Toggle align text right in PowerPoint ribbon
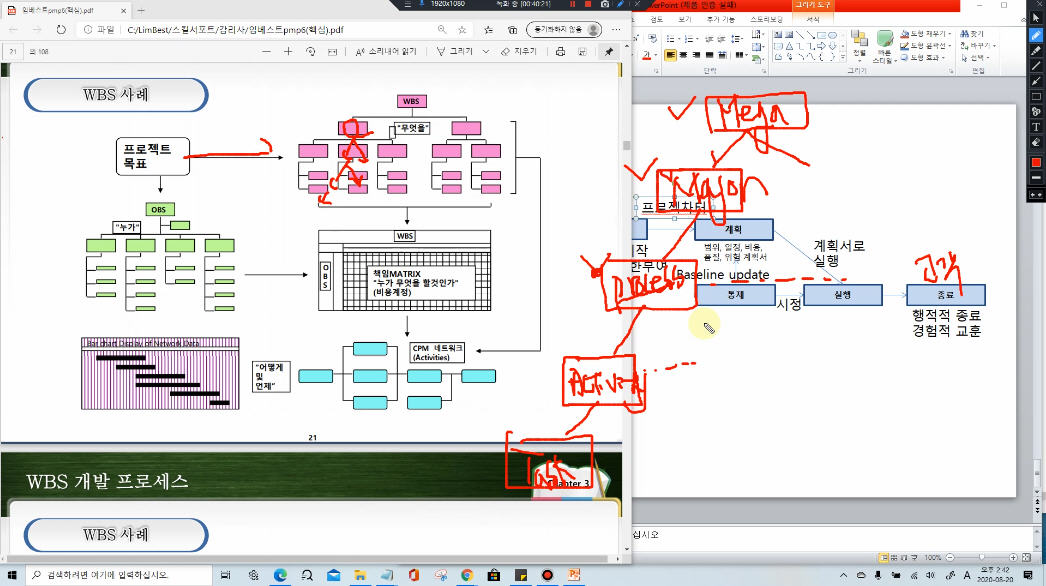This screenshot has width=1046, height=586. (697, 55)
